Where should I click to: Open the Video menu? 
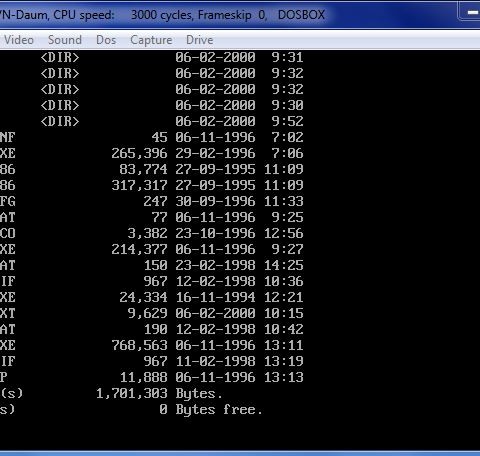point(19,40)
